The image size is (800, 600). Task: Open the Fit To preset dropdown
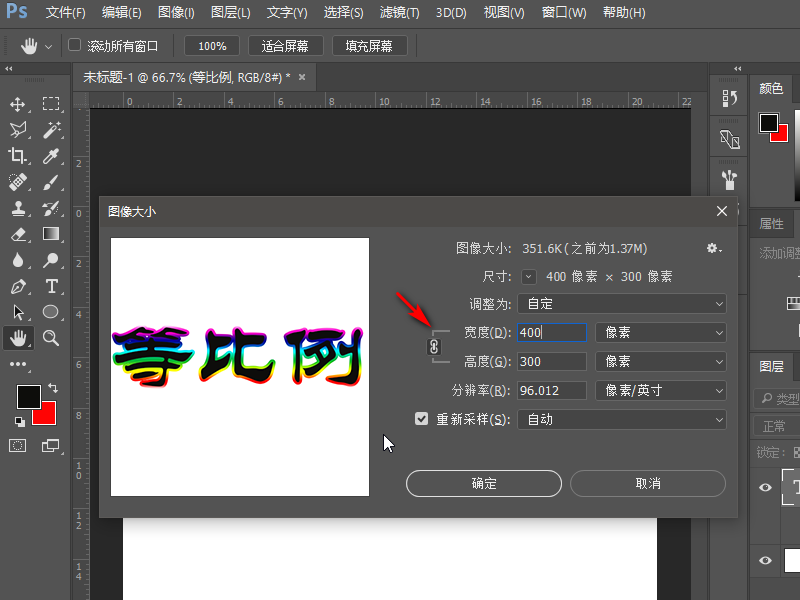621,304
